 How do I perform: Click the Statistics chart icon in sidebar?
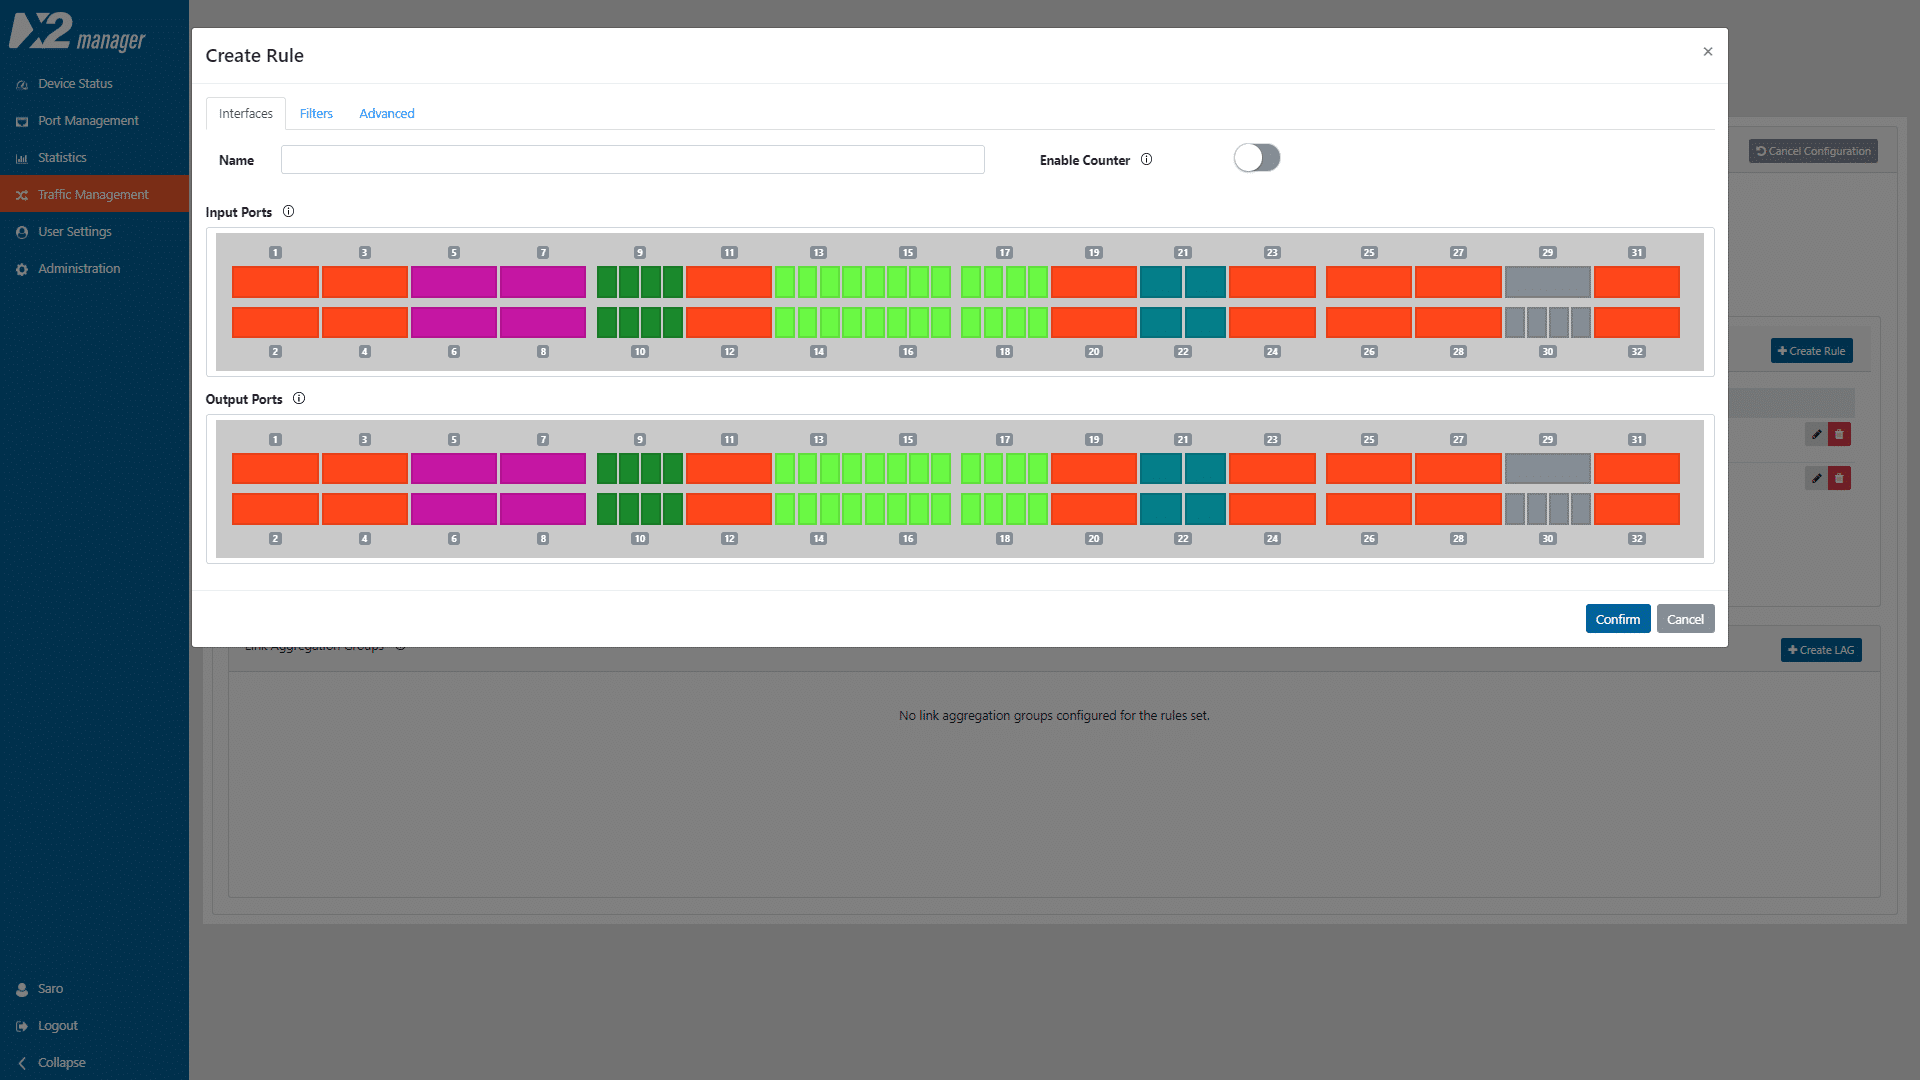22,159
